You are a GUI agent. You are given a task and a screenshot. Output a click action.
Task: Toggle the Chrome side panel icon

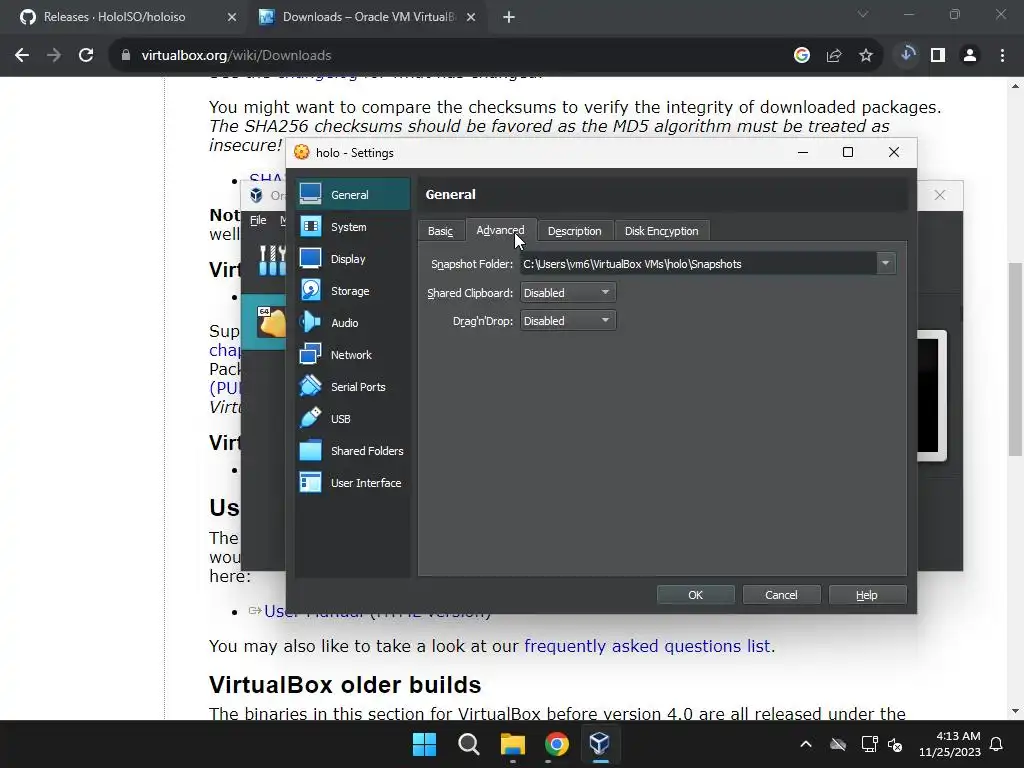pyautogui.click(x=938, y=56)
